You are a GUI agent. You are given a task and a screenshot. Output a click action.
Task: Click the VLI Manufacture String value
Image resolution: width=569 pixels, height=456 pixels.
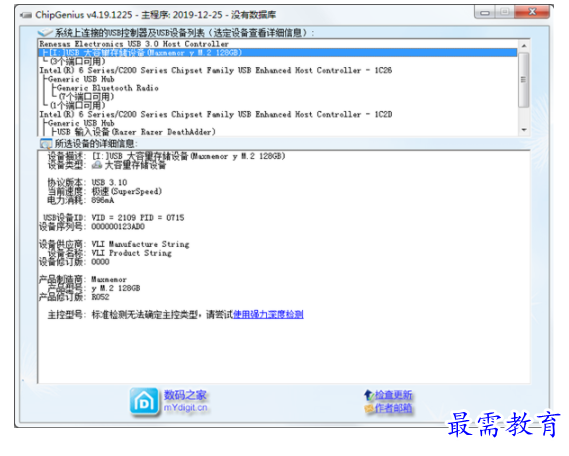pos(140,244)
